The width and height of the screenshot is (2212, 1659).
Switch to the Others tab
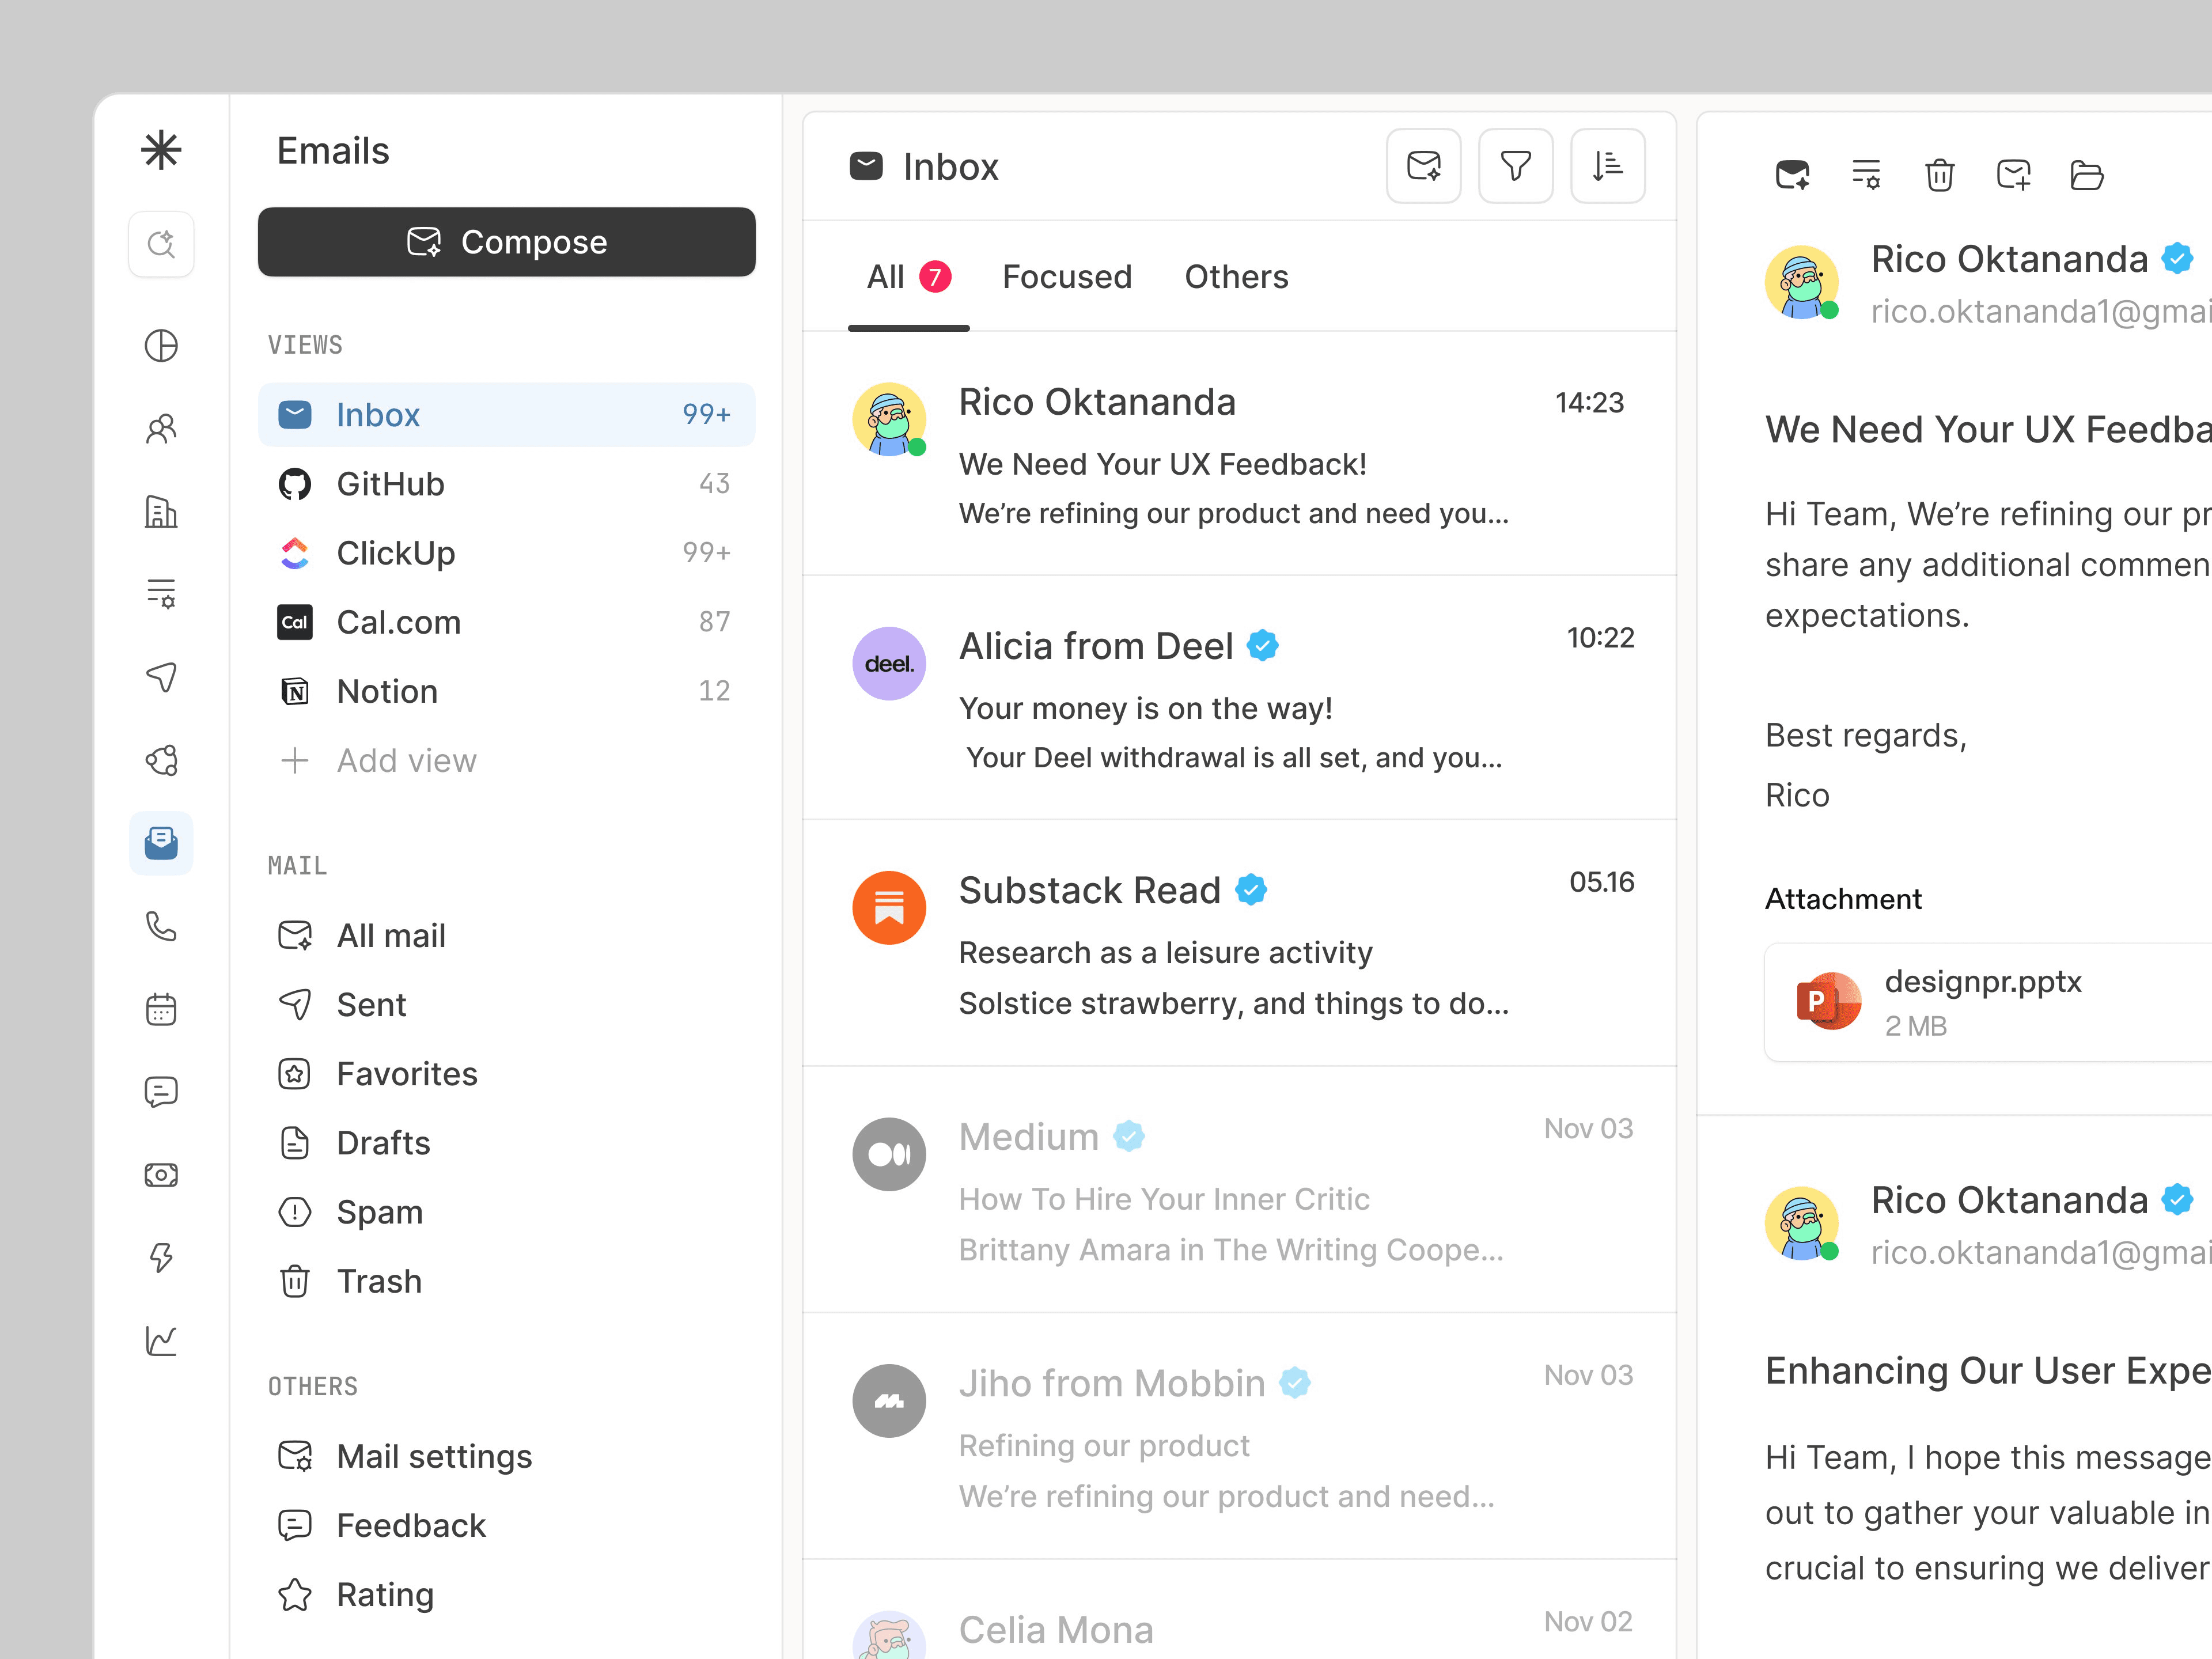pyautogui.click(x=1236, y=277)
